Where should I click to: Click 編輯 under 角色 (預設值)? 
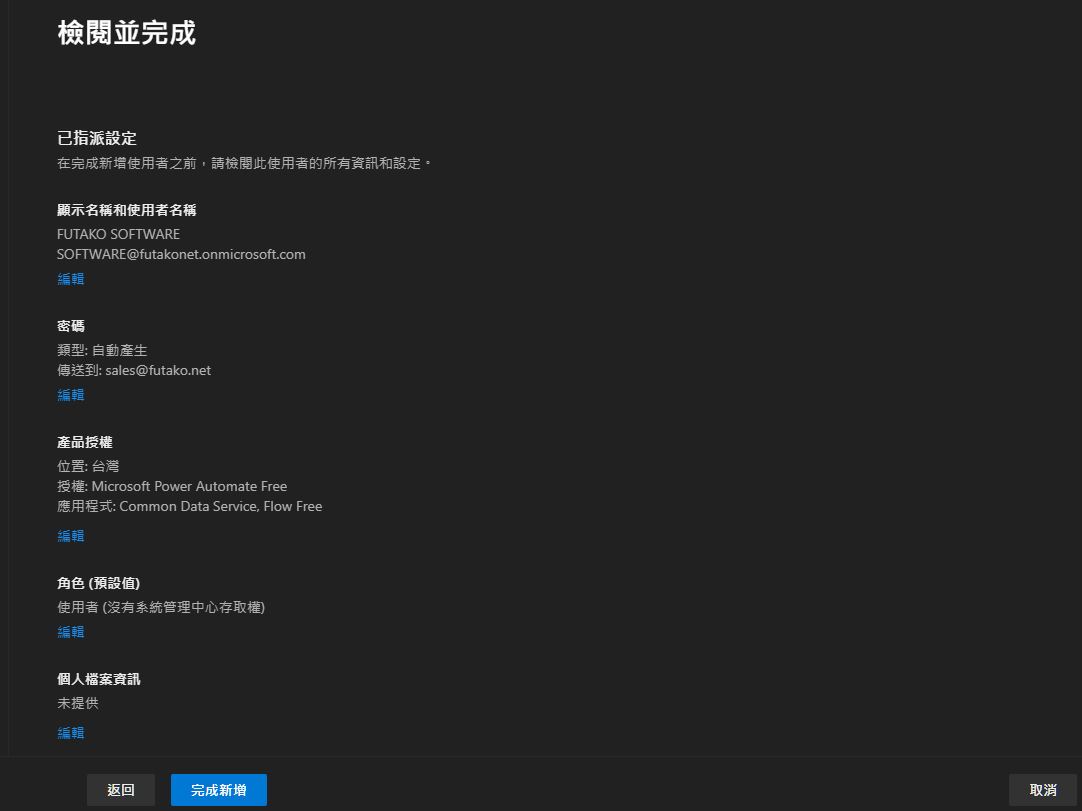71,632
